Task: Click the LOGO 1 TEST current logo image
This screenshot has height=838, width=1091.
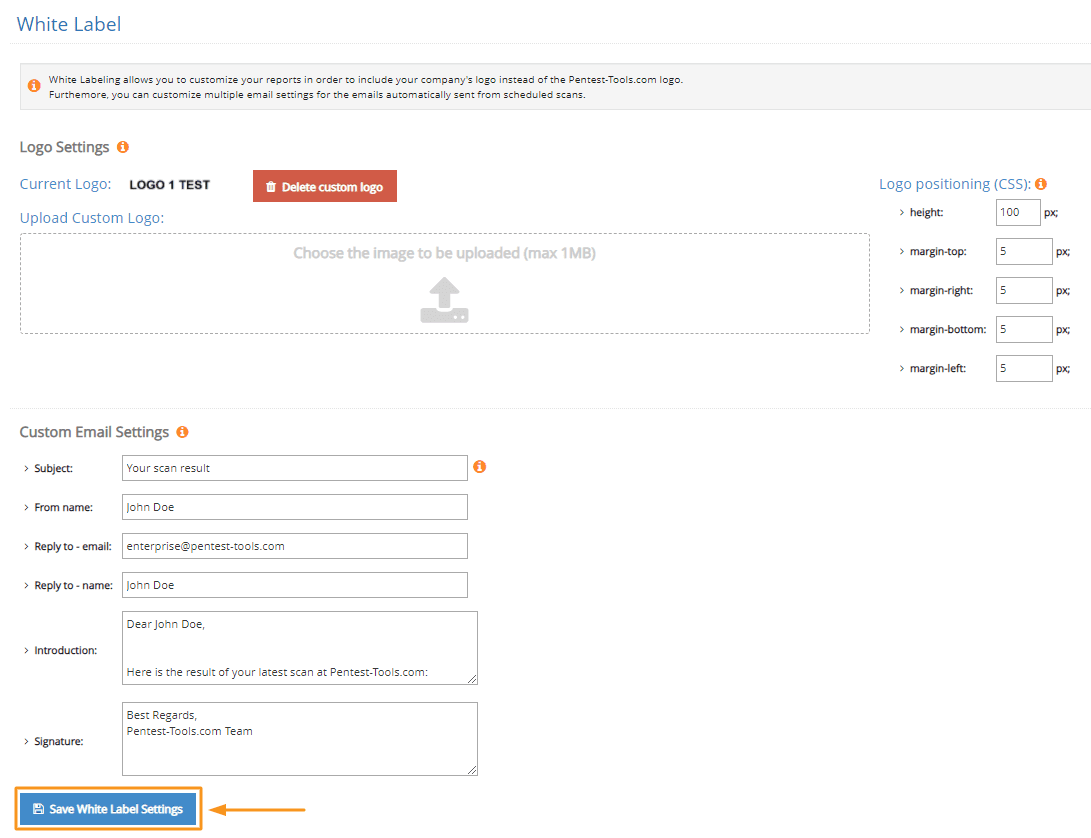Action: [169, 184]
